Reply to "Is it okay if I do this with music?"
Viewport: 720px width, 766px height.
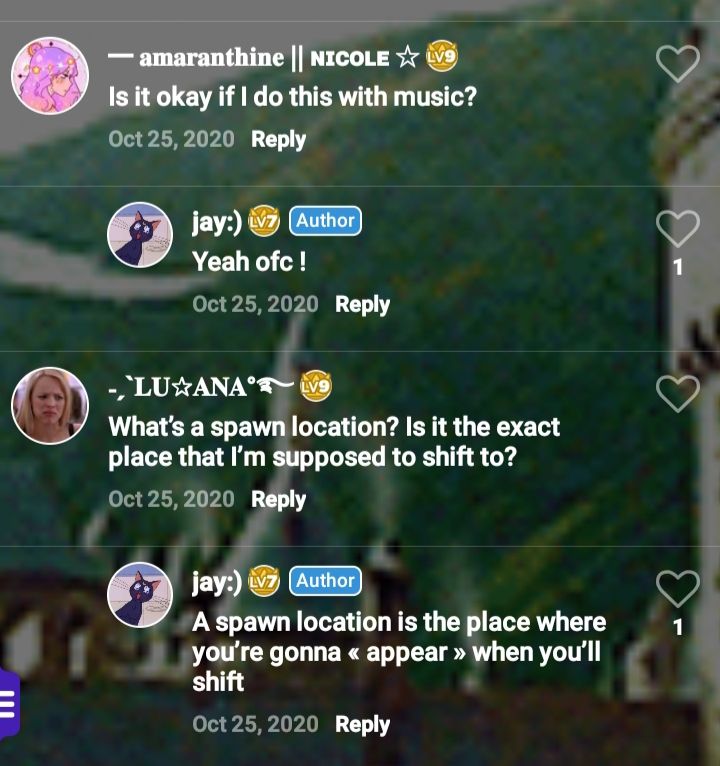point(278,140)
